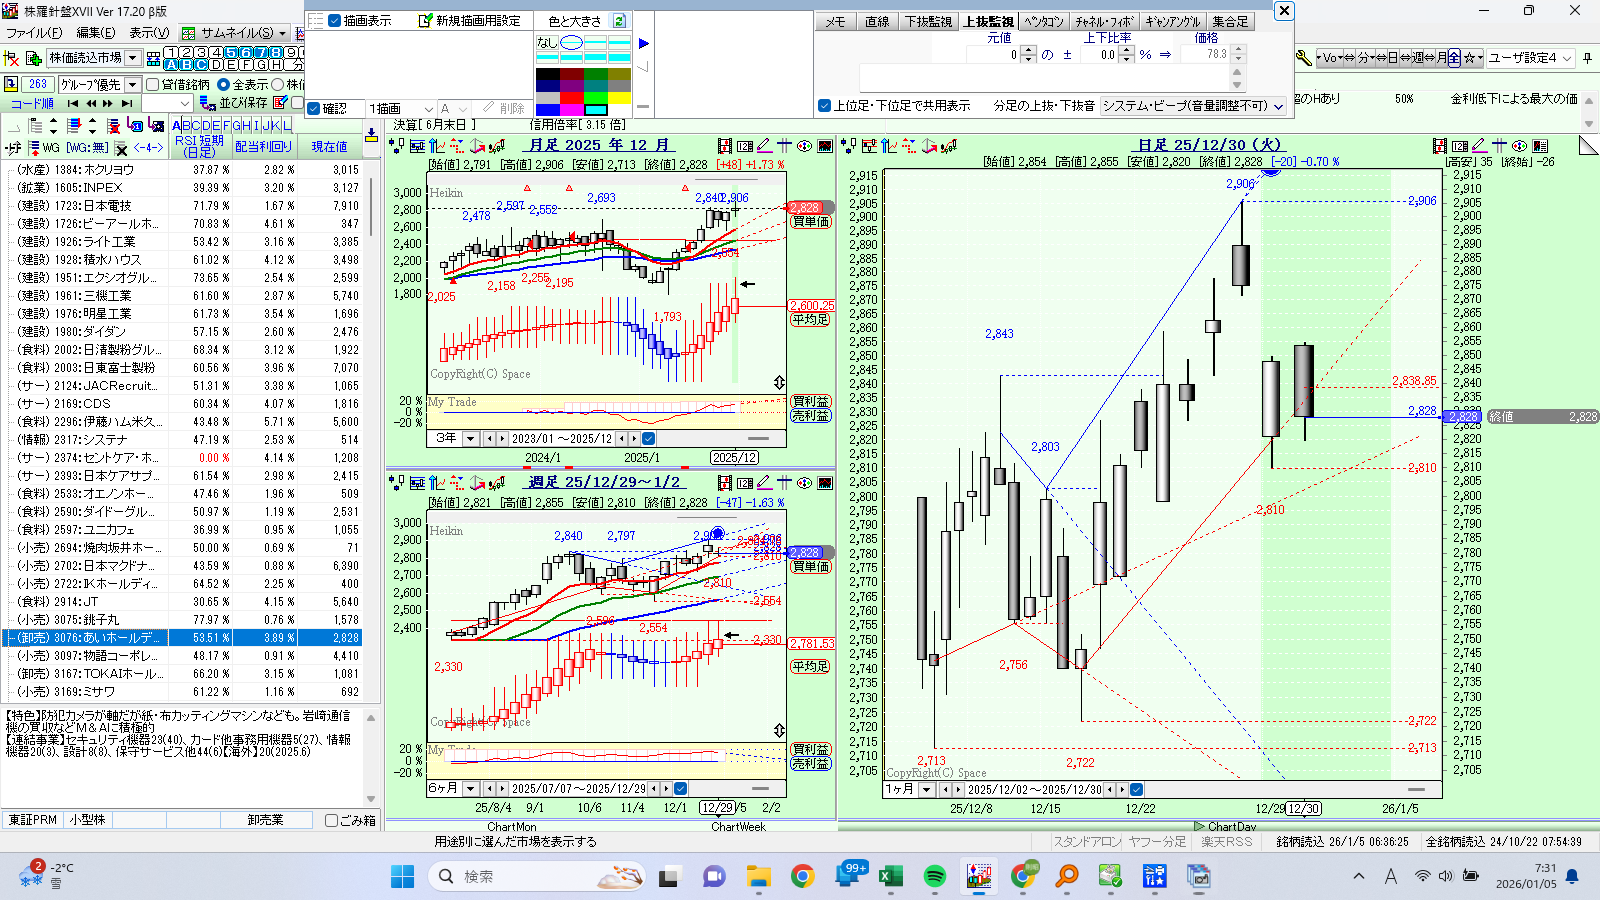Switch to the ペンタゴン tab
The width and height of the screenshot is (1600, 900).
(x=1043, y=21)
